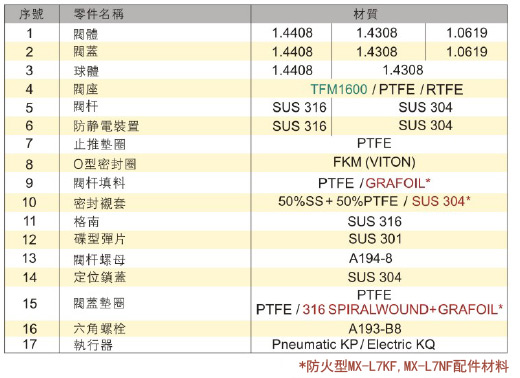Click the red 316 SPIRALWOUND+GRAFOIL* text

click(402, 310)
